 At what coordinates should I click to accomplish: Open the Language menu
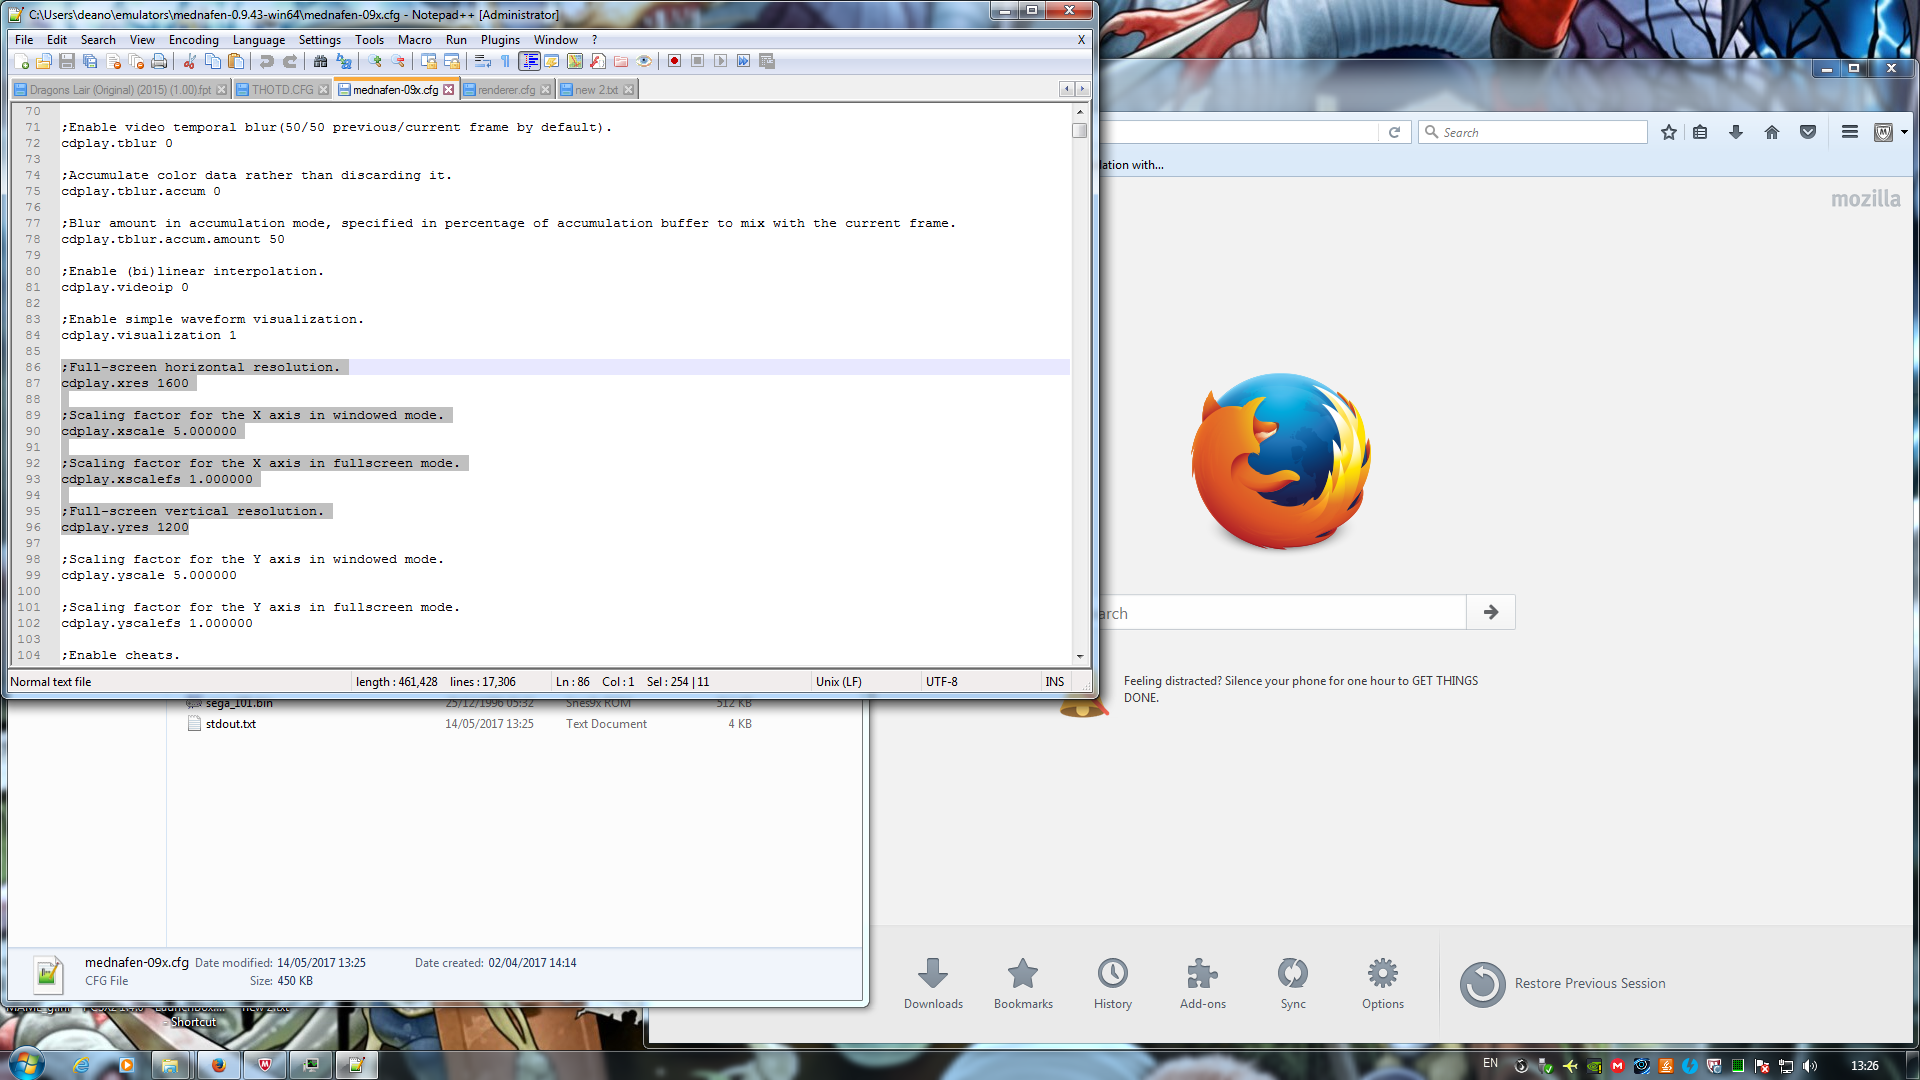click(x=259, y=40)
